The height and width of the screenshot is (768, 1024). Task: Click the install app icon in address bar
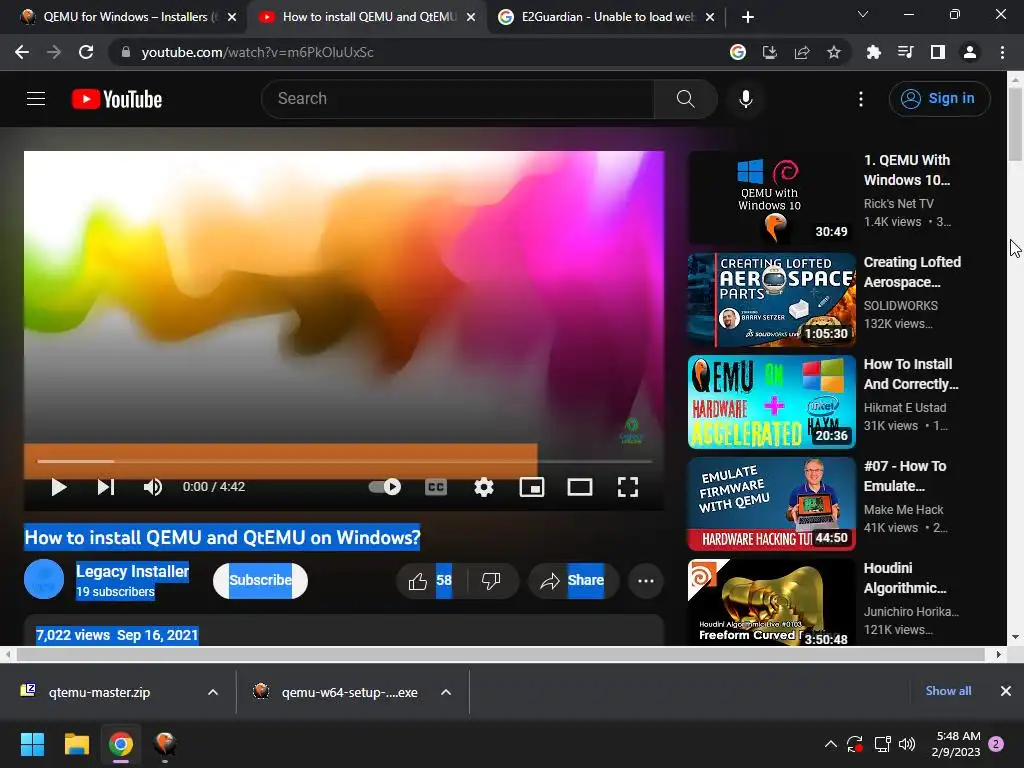click(770, 52)
